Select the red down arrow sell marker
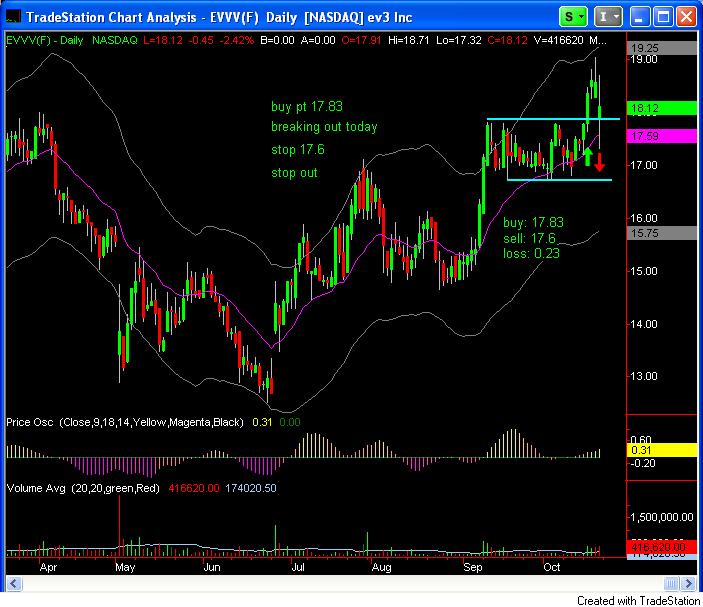This screenshot has height=607, width=703. [x=599, y=162]
